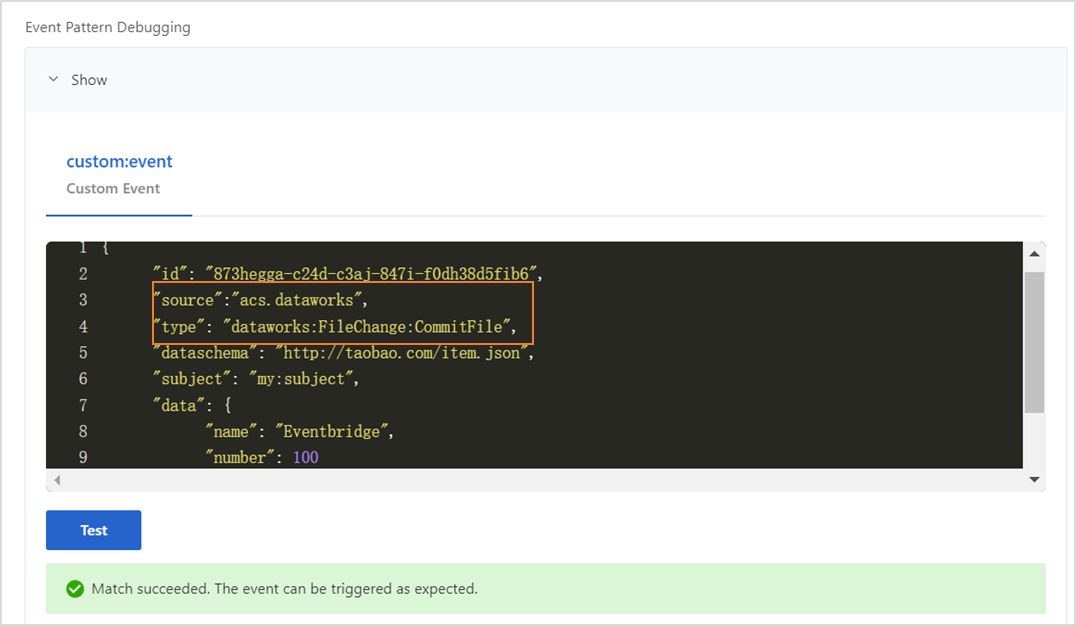Click the horizontal scrollbar track
1076x626 pixels.
(x=540, y=480)
